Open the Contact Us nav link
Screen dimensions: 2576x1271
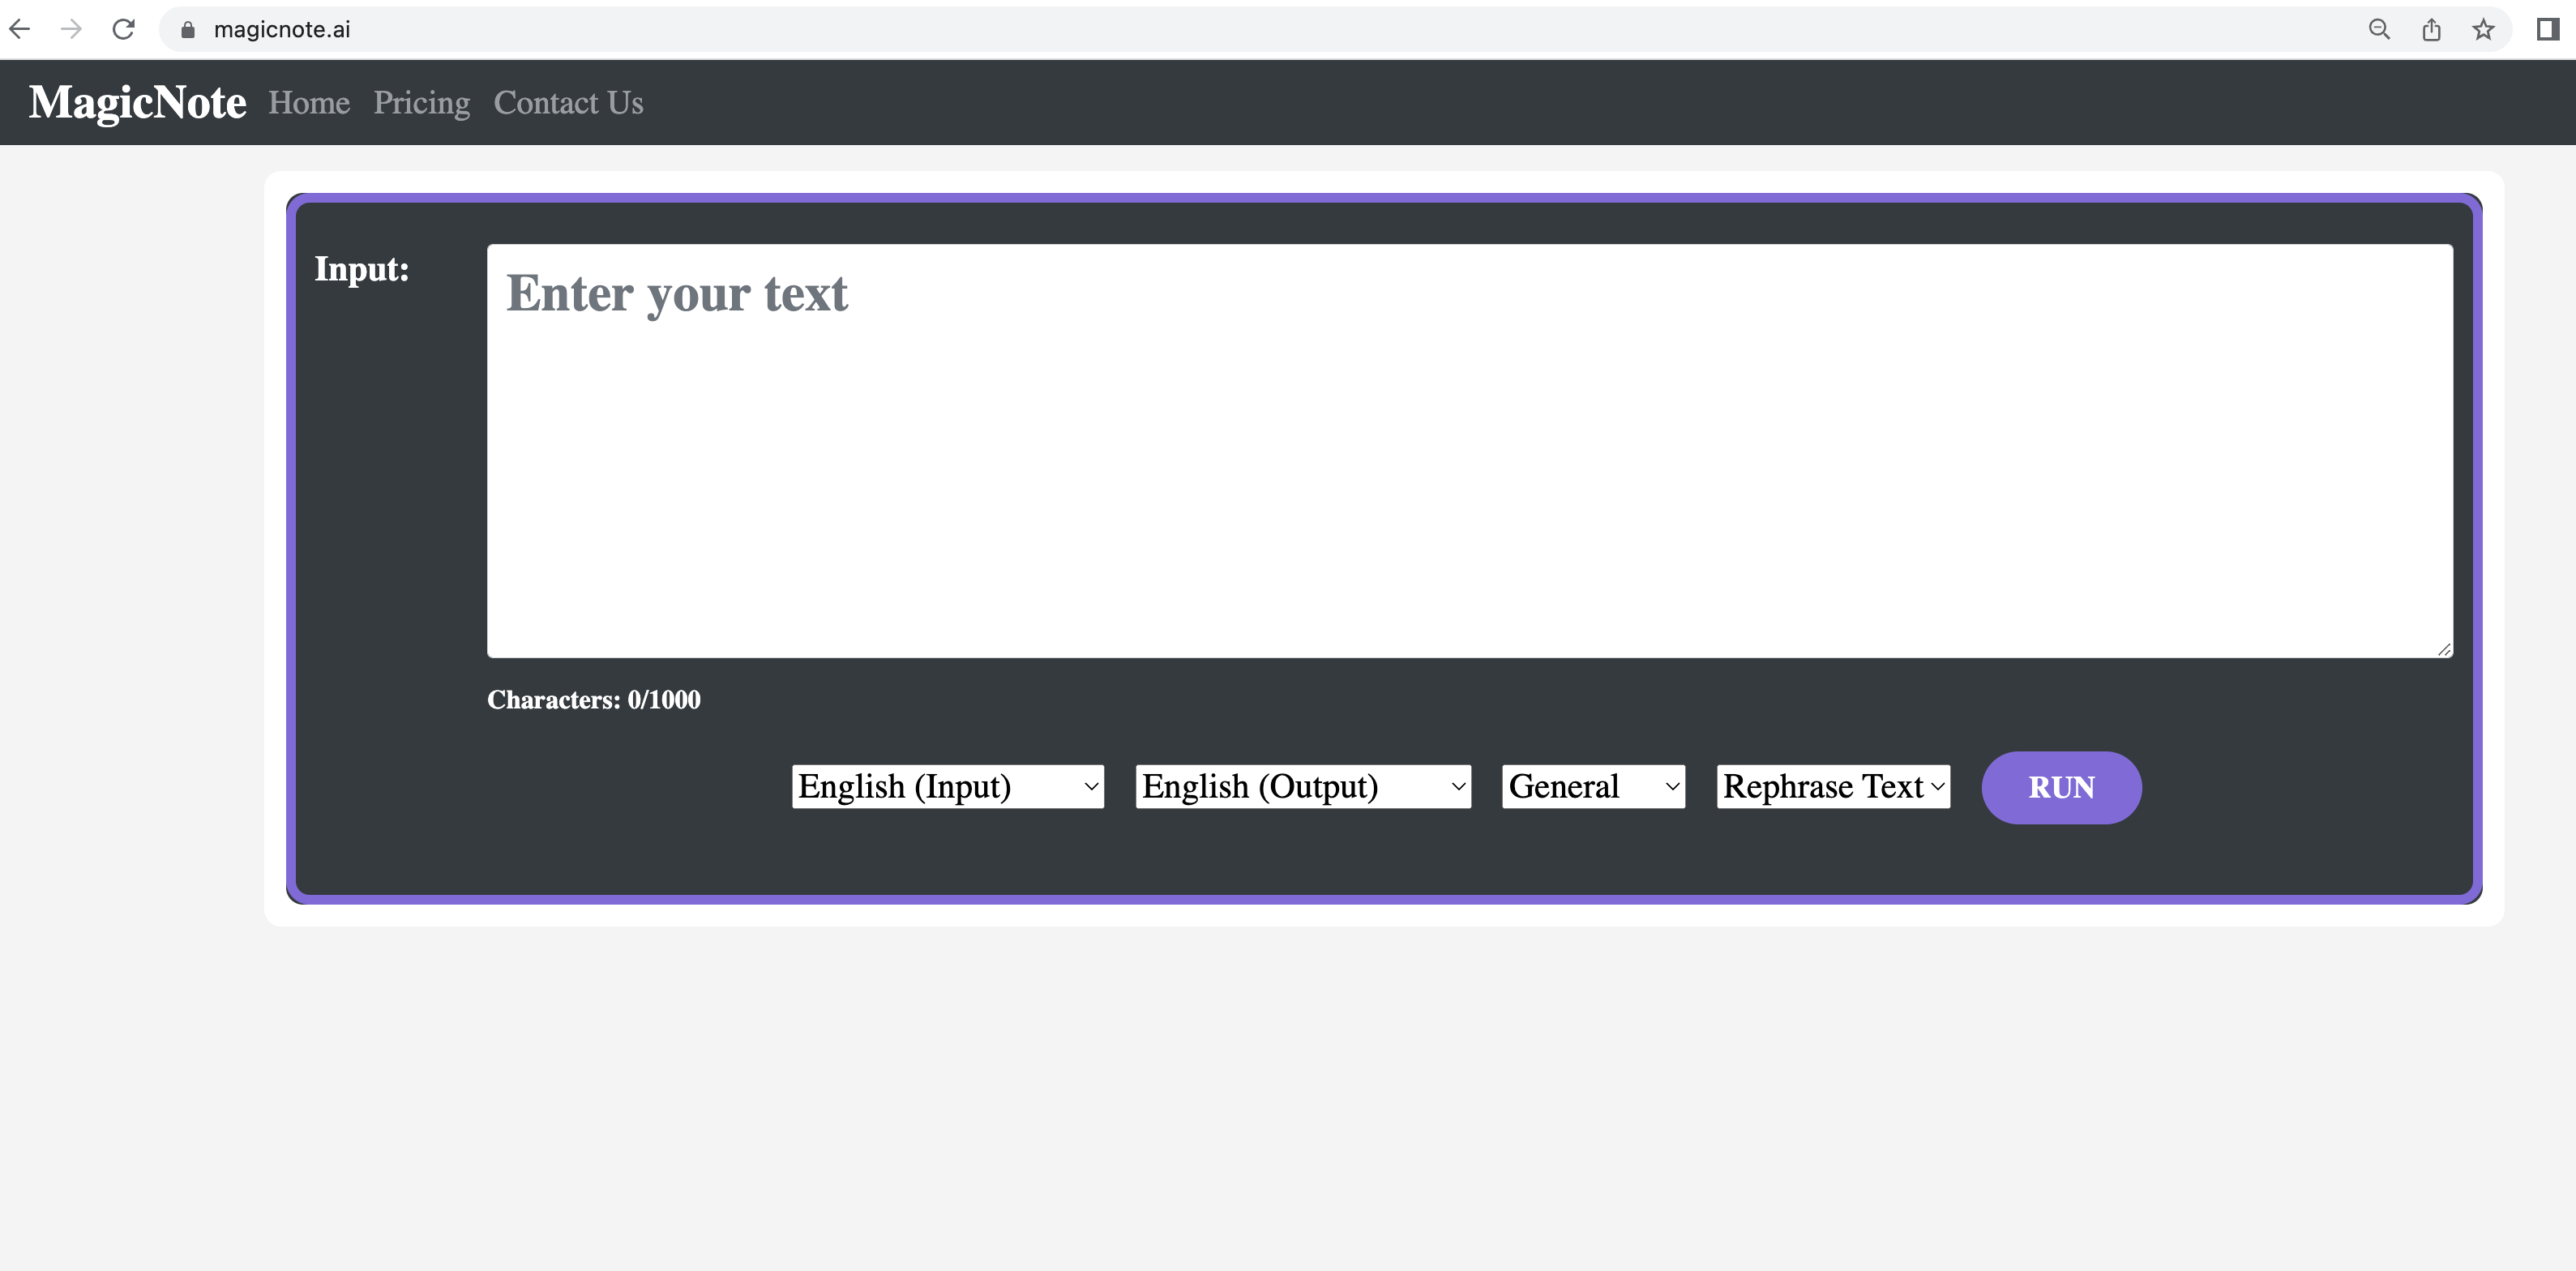coord(568,102)
